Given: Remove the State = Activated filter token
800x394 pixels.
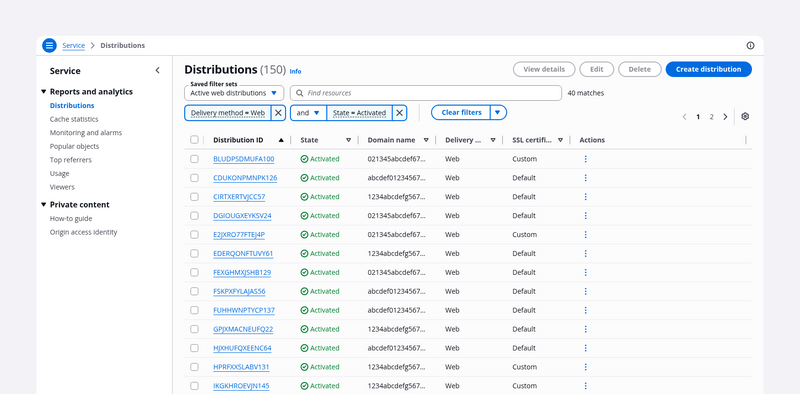Looking at the screenshot, I should (x=399, y=113).
